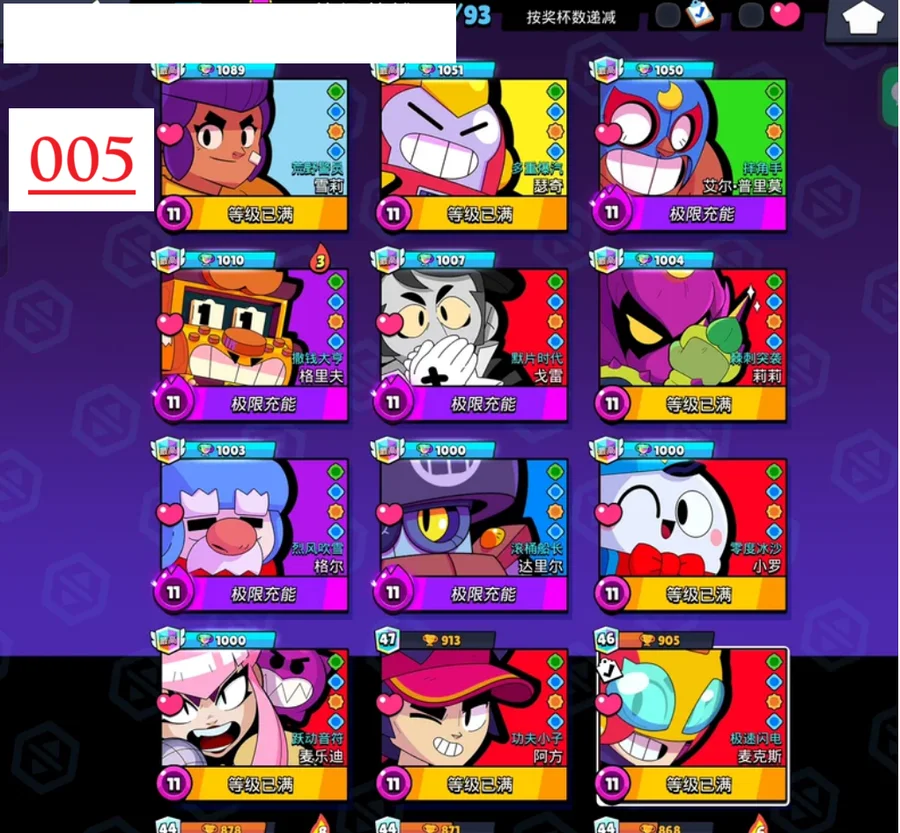
Task: Toggle the favorites filter next to the pink heart
Action: [751, 16]
